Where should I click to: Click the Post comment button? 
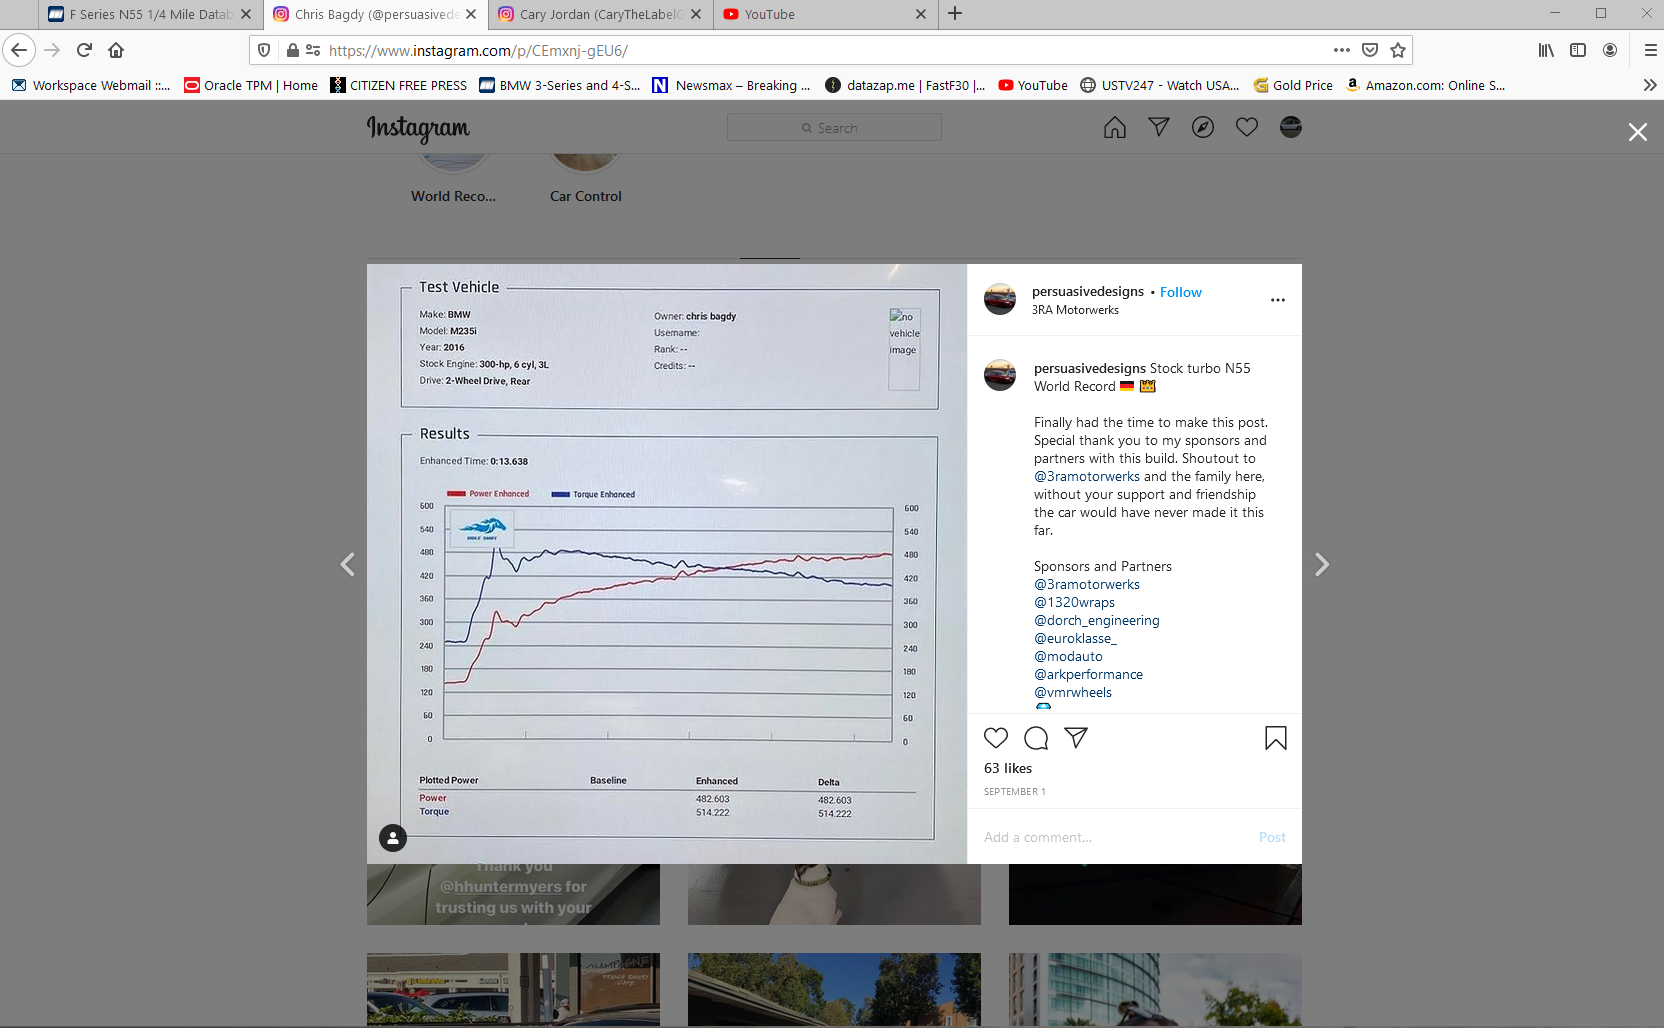click(x=1272, y=837)
